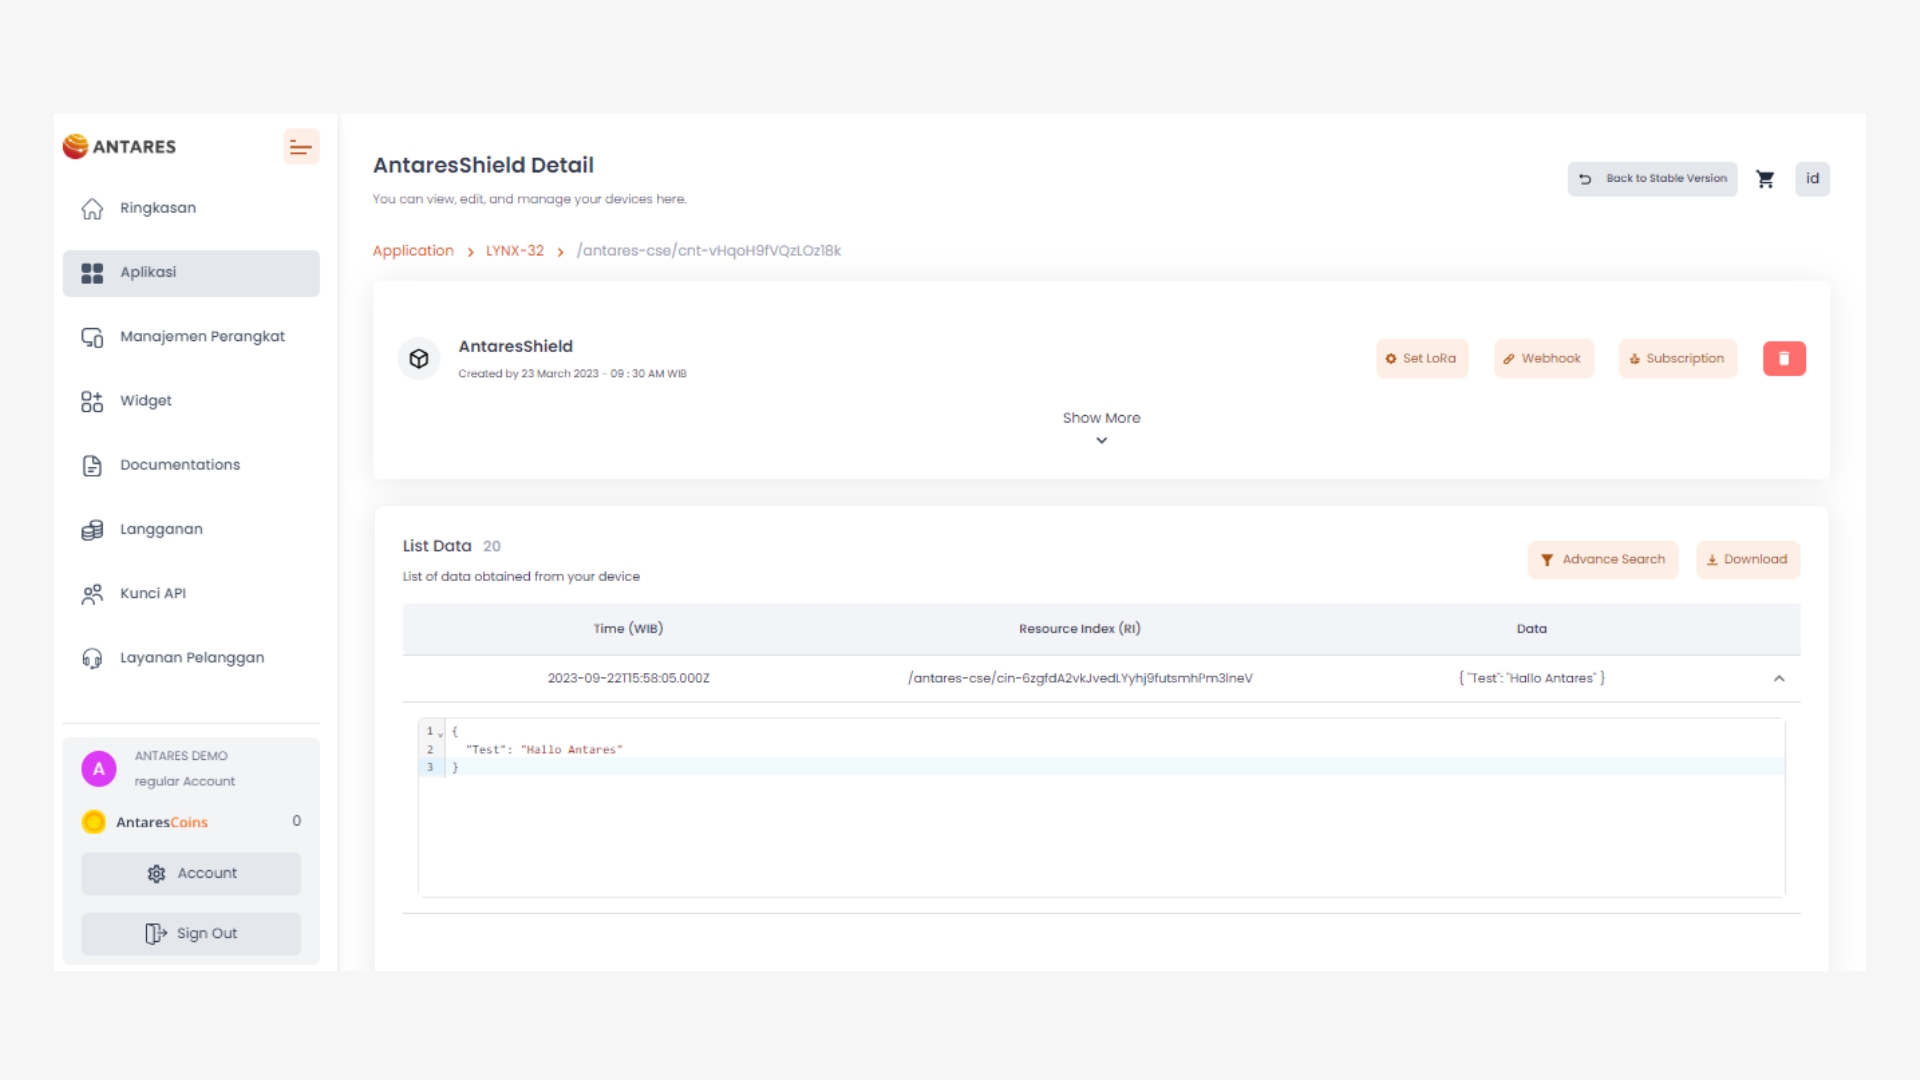Delete device with red trash icon
1920x1080 pixels.
[x=1784, y=359]
